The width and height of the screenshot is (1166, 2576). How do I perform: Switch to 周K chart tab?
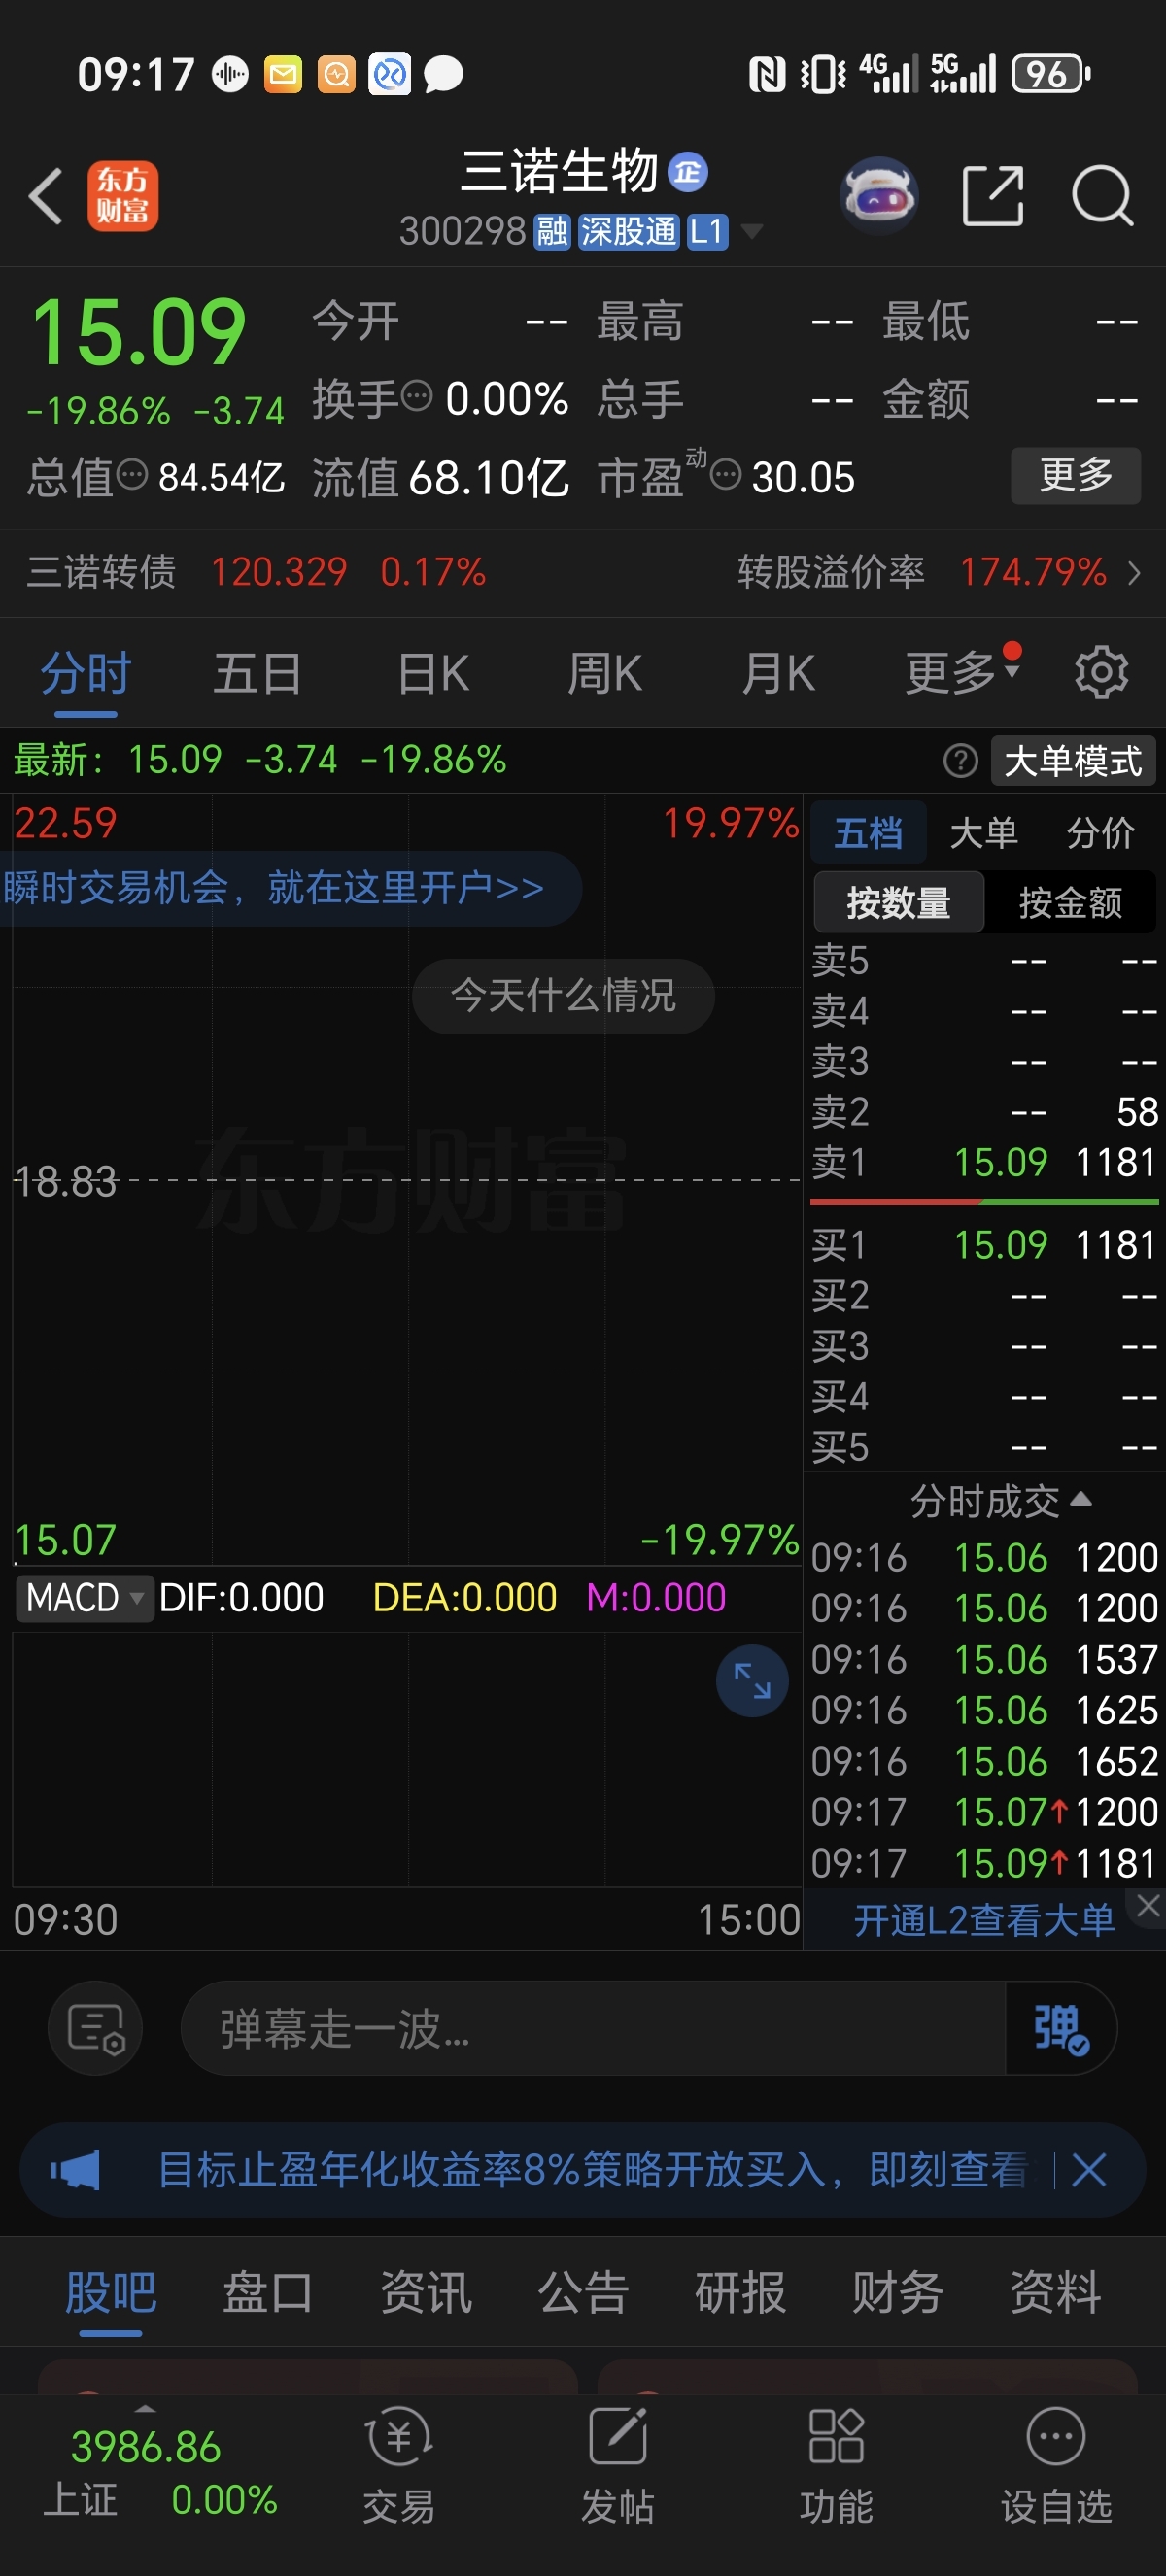(605, 672)
